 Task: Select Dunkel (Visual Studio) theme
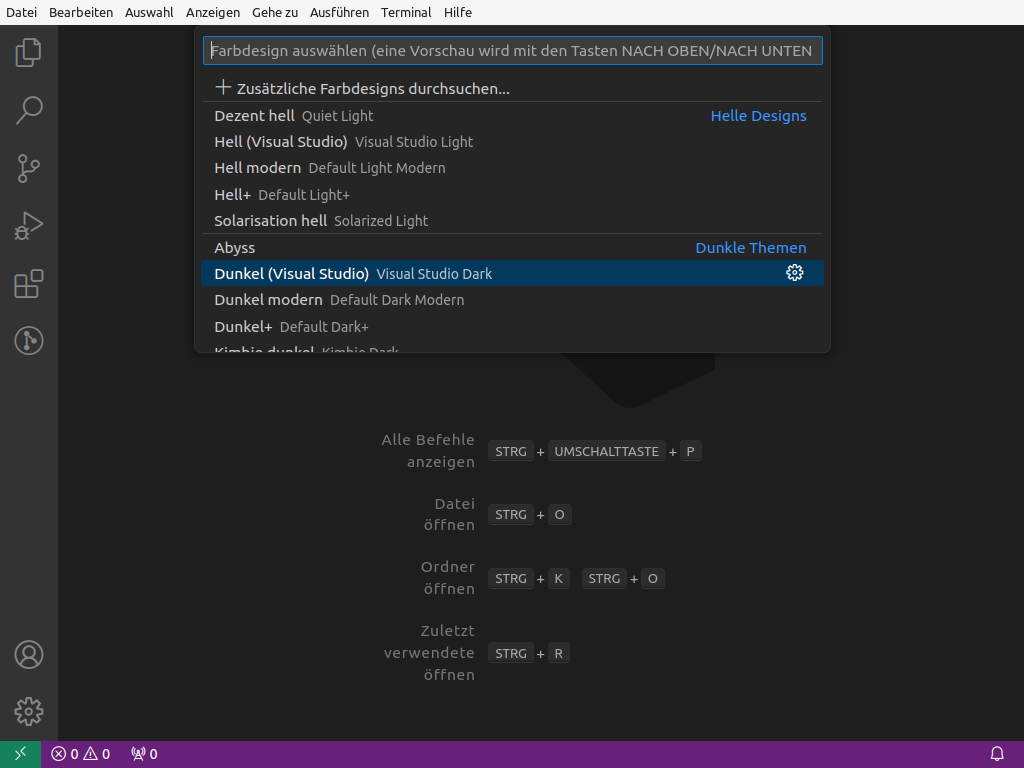pyautogui.click(x=513, y=273)
